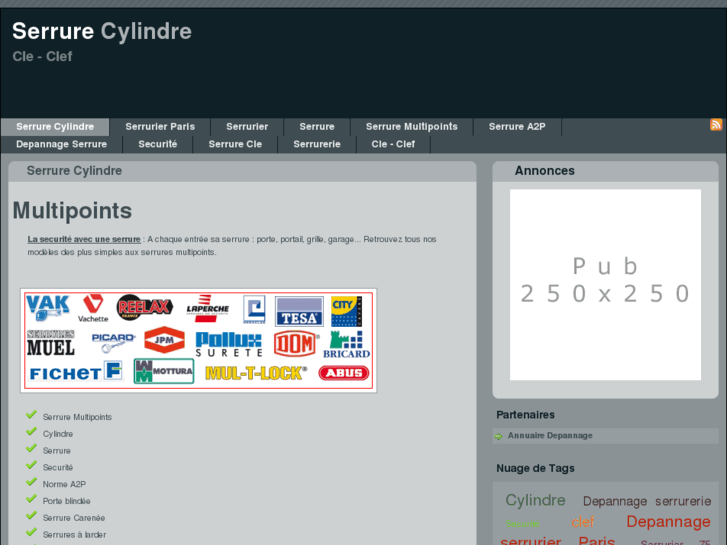Click the Multipoints article heading
The width and height of the screenshot is (727, 545).
[x=72, y=211]
